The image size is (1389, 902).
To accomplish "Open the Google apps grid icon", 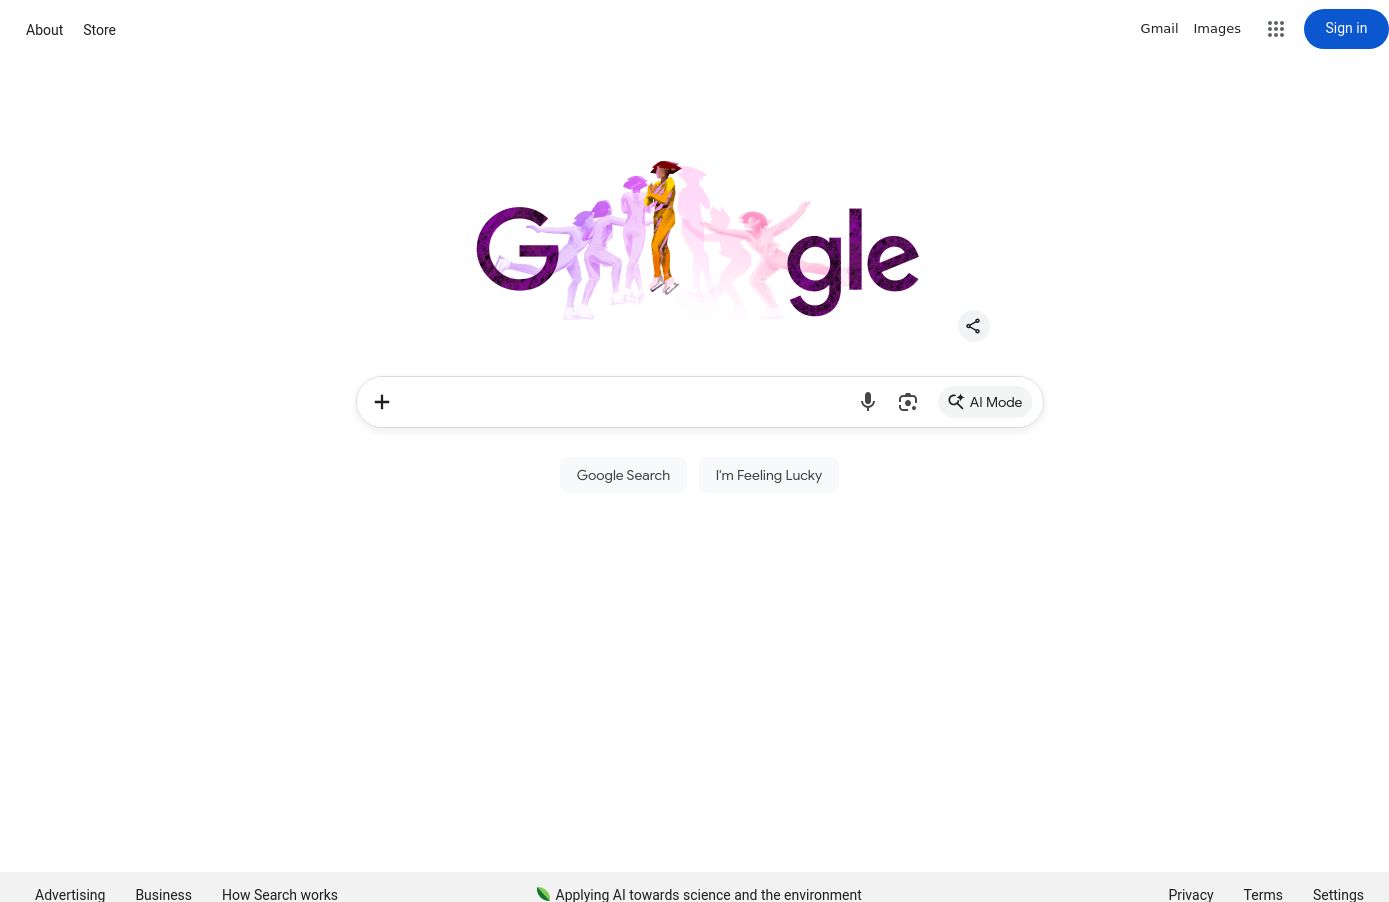I will pyautogui.click(x=1275, y=29).
